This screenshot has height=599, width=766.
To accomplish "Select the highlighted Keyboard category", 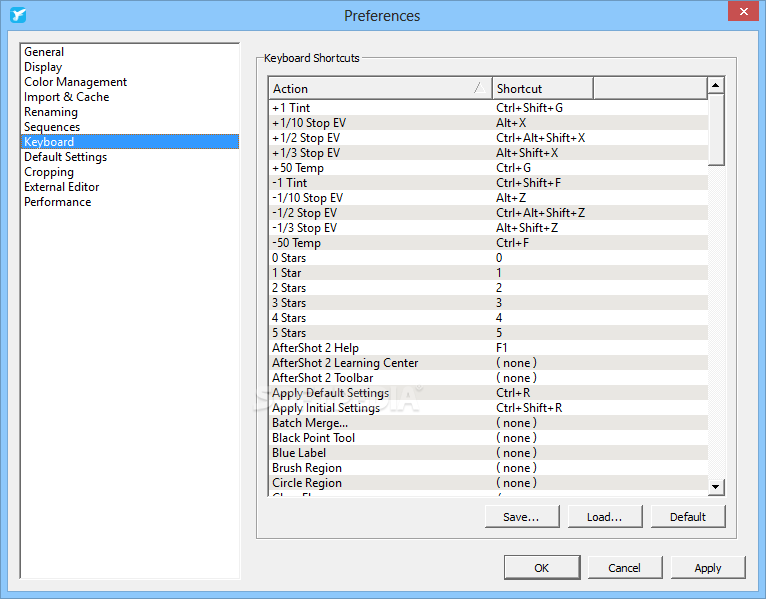I will pos(130,142).
